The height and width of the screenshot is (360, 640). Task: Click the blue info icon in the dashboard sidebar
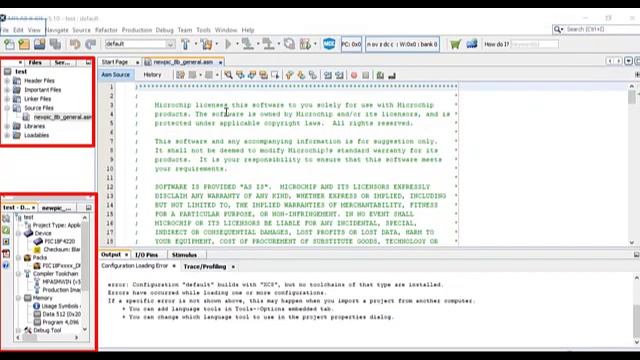tap(6, 265)
